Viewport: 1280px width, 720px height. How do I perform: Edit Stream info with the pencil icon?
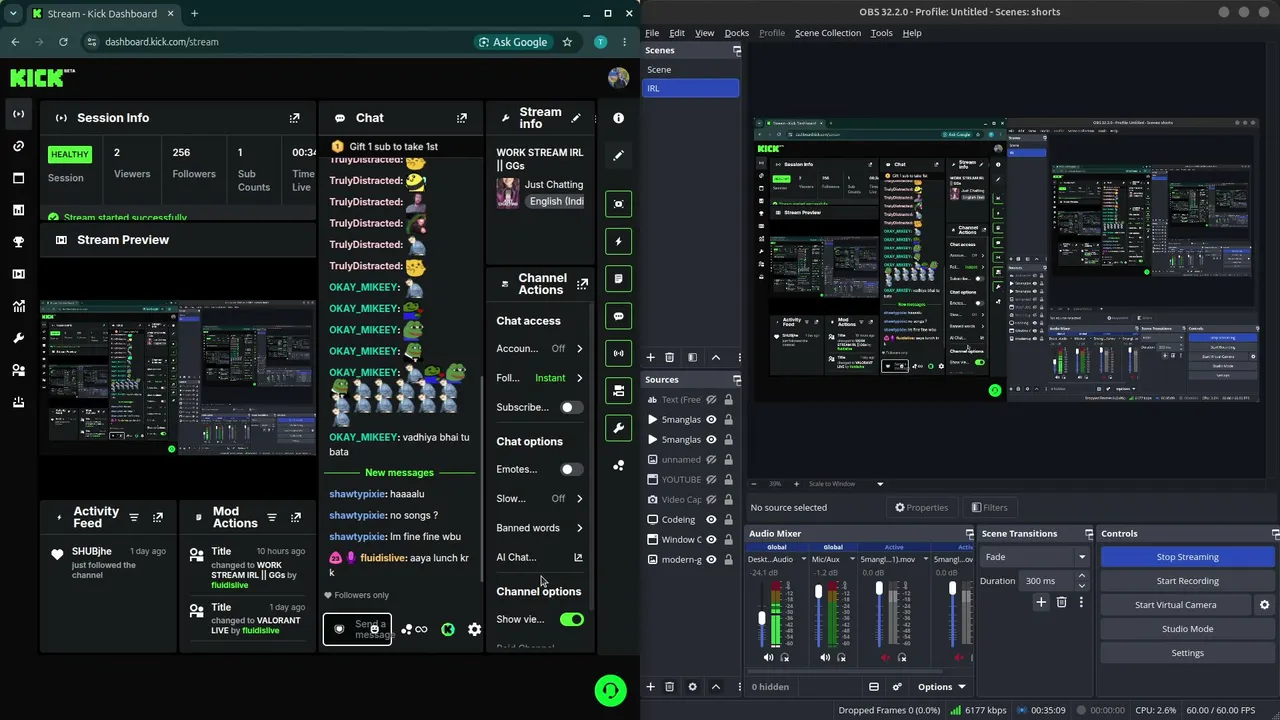point(576,118)
